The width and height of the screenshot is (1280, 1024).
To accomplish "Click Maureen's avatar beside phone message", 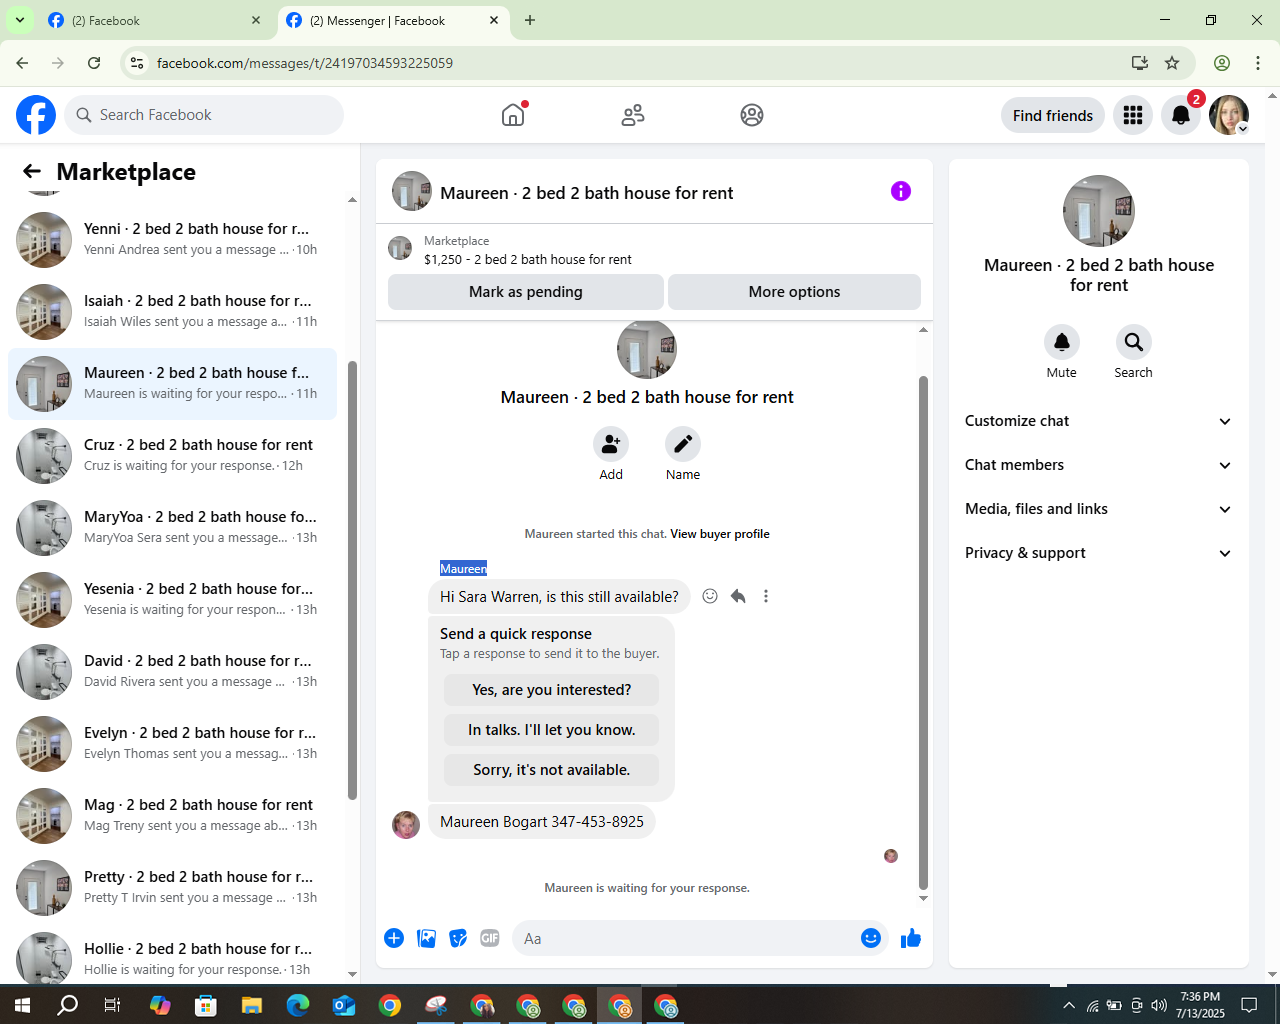I will click(406, 824).
